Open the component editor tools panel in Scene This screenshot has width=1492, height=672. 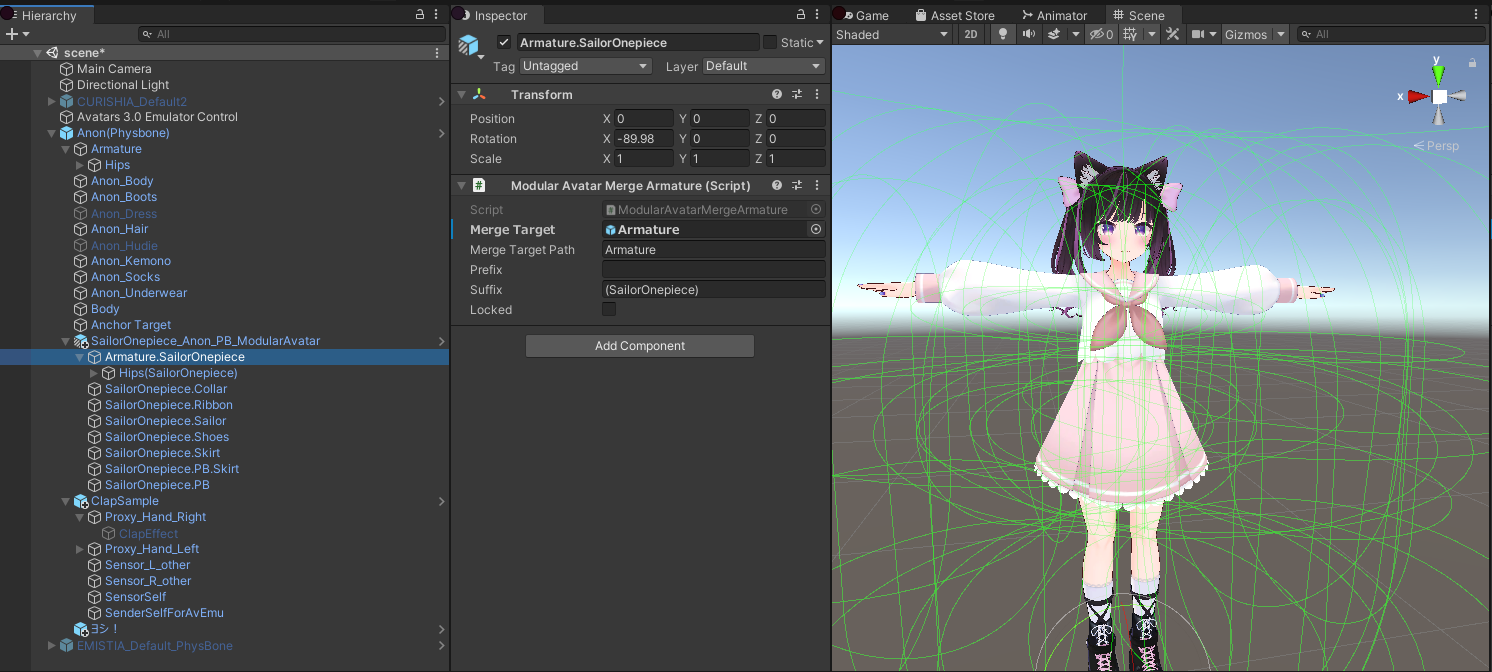click(1173, 34)
